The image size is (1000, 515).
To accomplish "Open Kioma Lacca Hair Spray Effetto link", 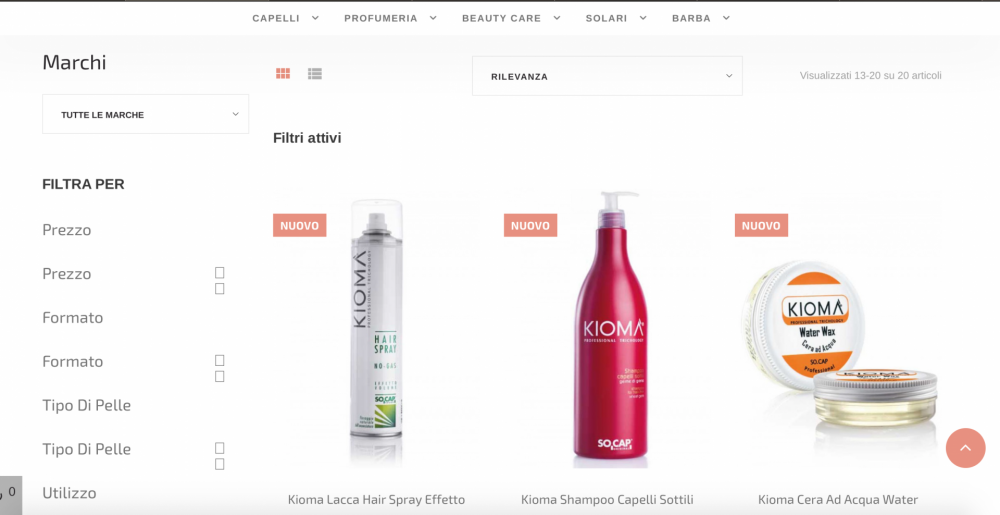I will (376, 500).
